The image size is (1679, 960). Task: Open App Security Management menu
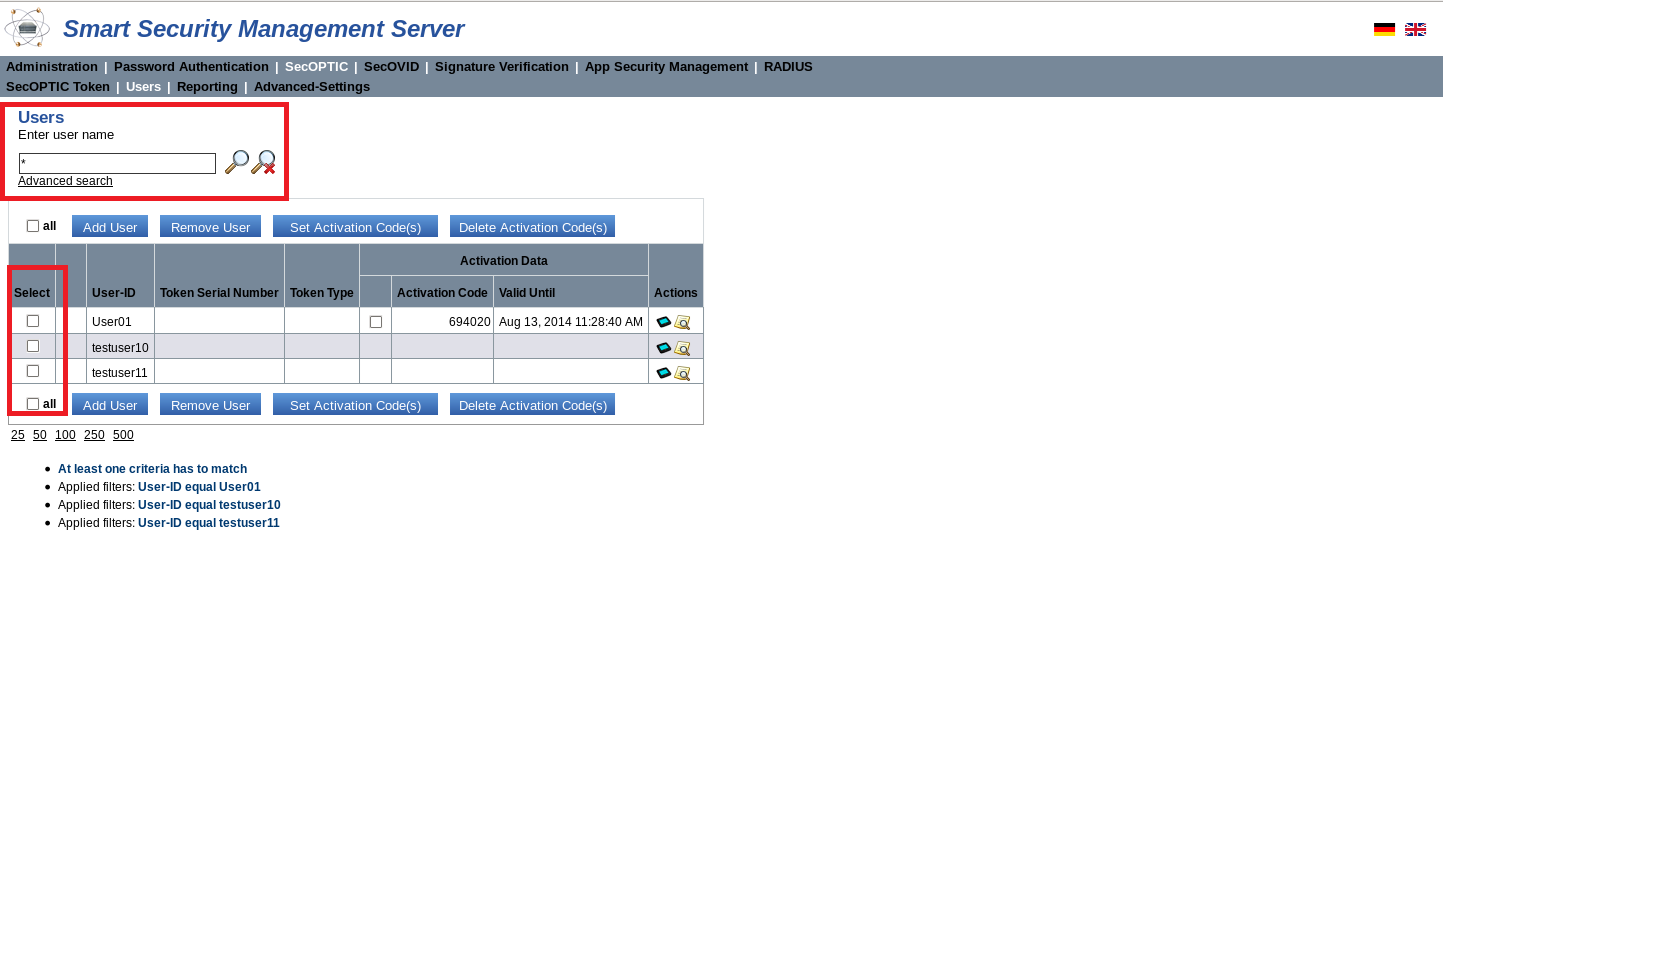click(x=666, y=67)
